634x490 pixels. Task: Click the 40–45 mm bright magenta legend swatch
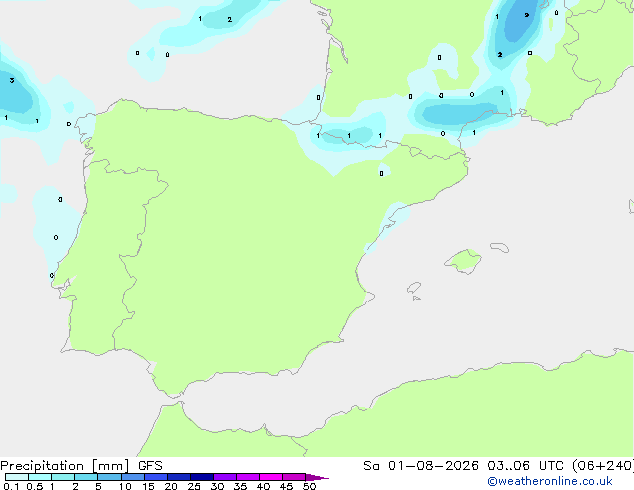click(271, 477)
